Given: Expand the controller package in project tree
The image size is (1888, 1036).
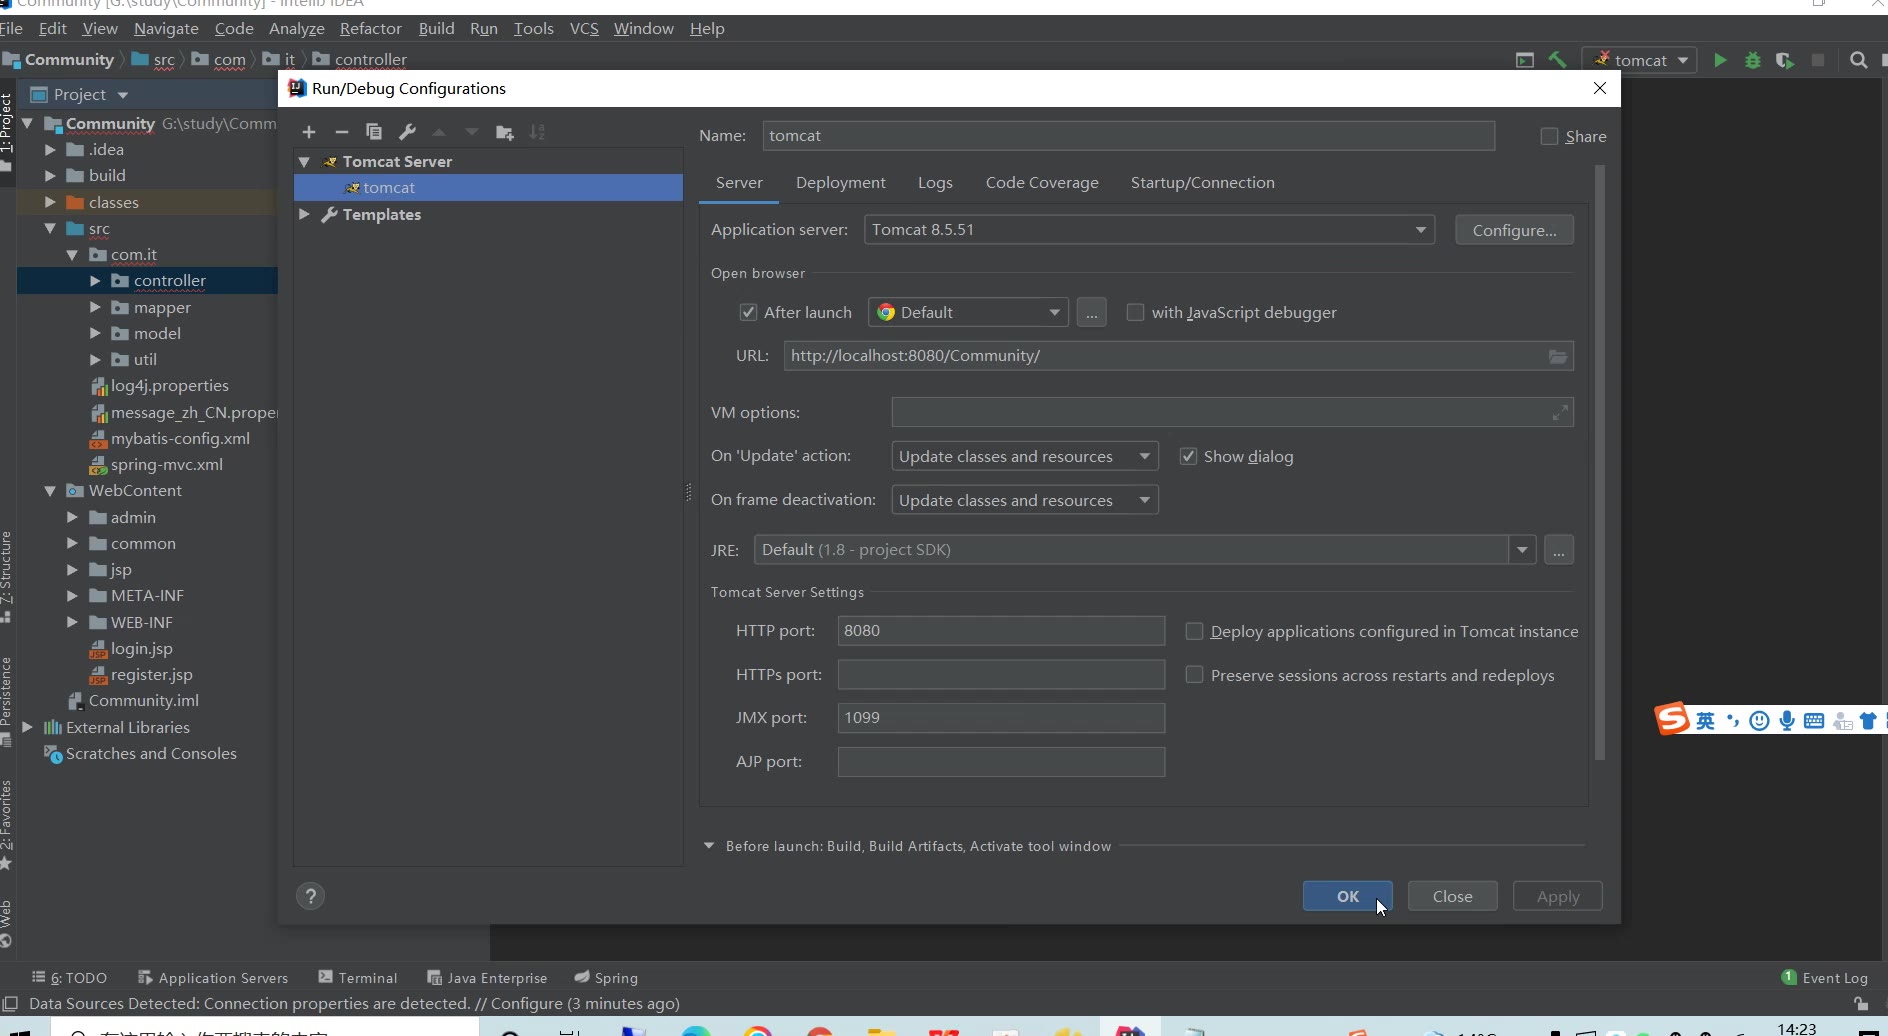Looking at the screenshot, I should (95, 281).
